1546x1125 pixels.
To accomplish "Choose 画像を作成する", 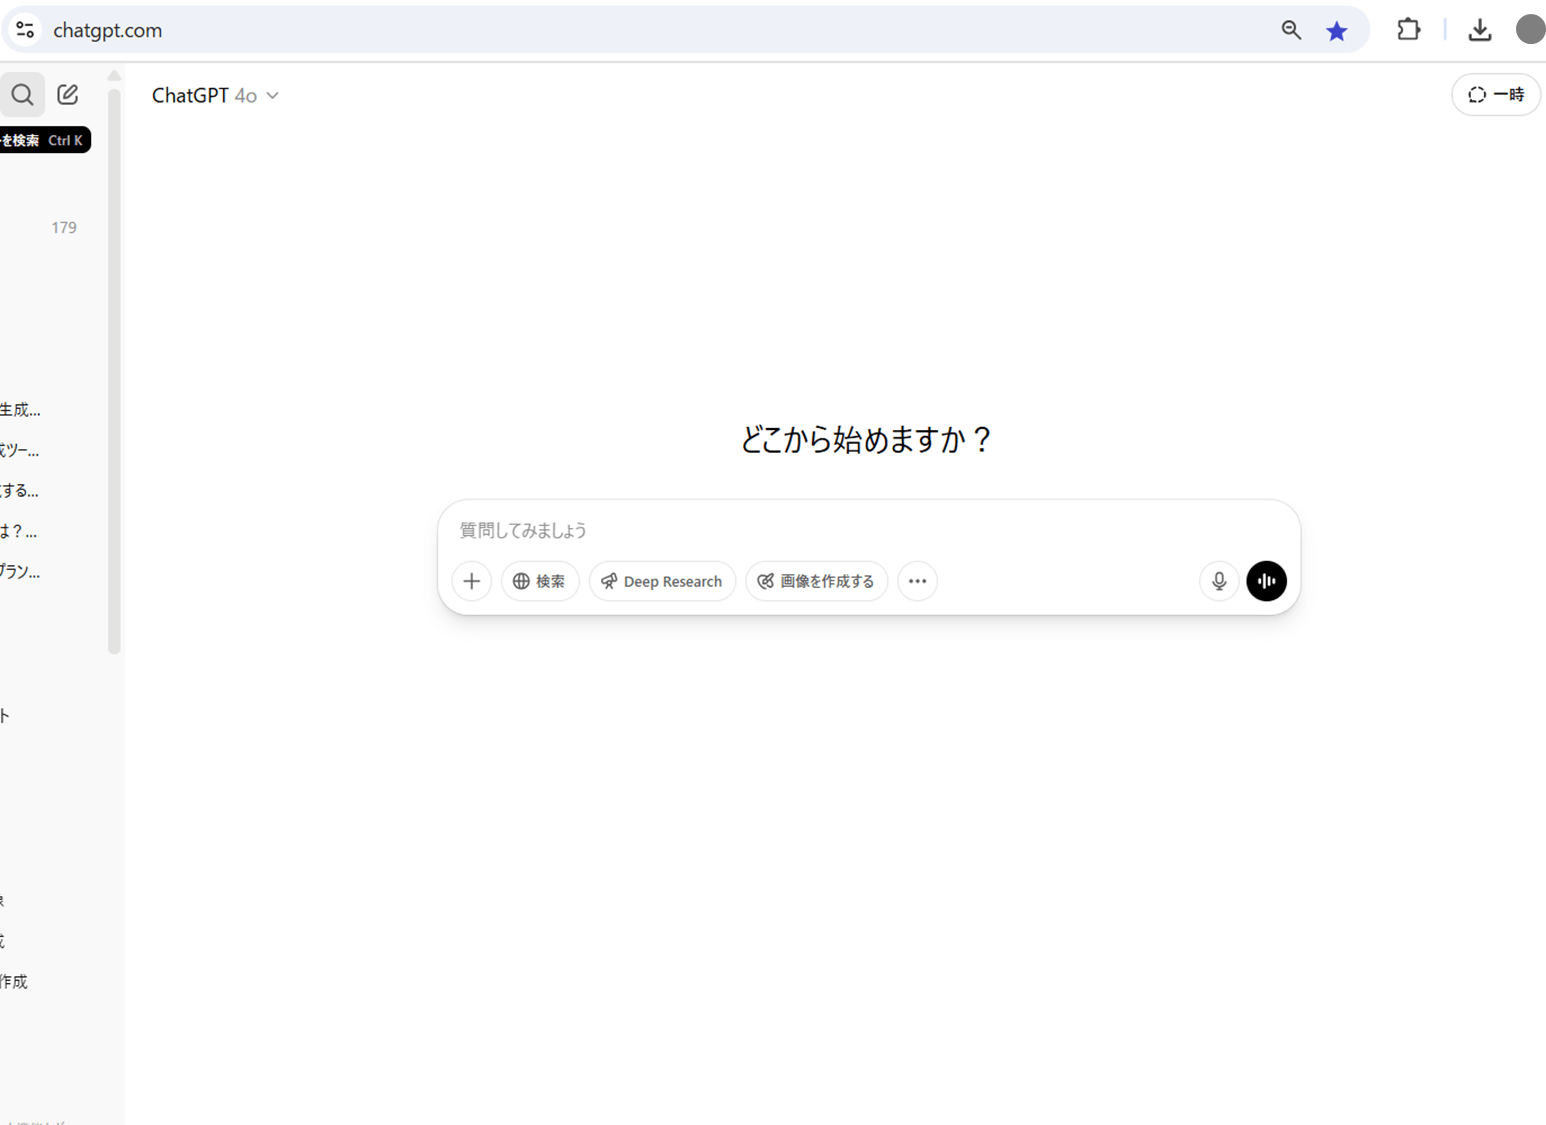I will click(x=816, y=581).
